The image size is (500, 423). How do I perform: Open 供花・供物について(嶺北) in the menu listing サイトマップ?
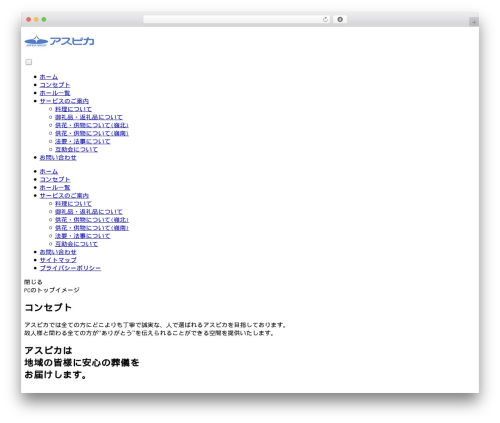(92, 220)
